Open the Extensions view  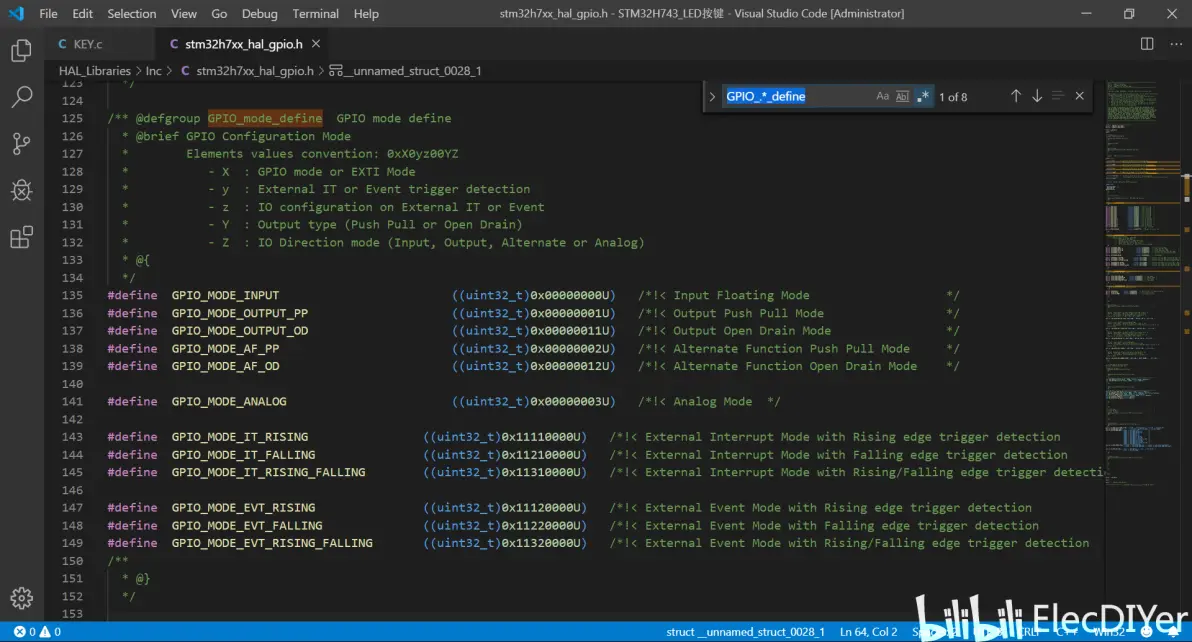[x=21, y=237]
